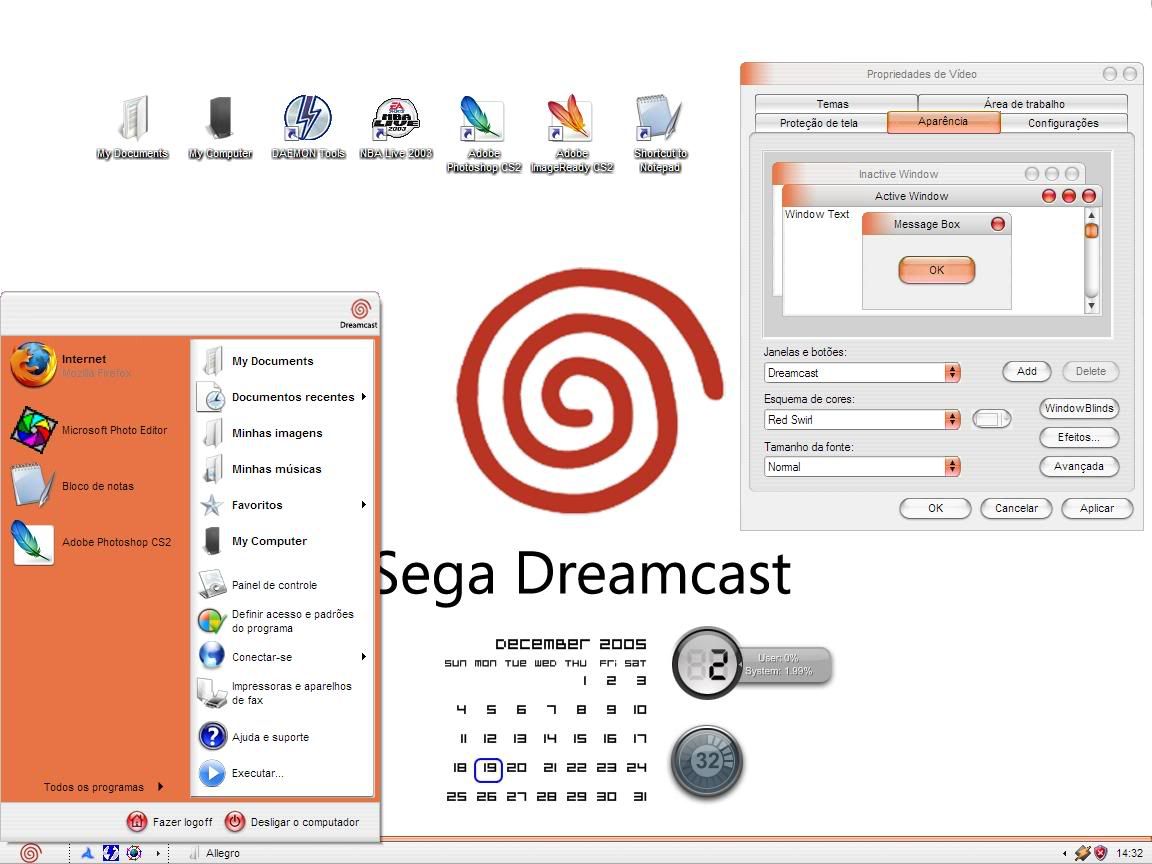Screen dimensions: 1152x864
Task: Launch the NBA Live 2003 desktop shortcut
Action: tap(396, 127)
